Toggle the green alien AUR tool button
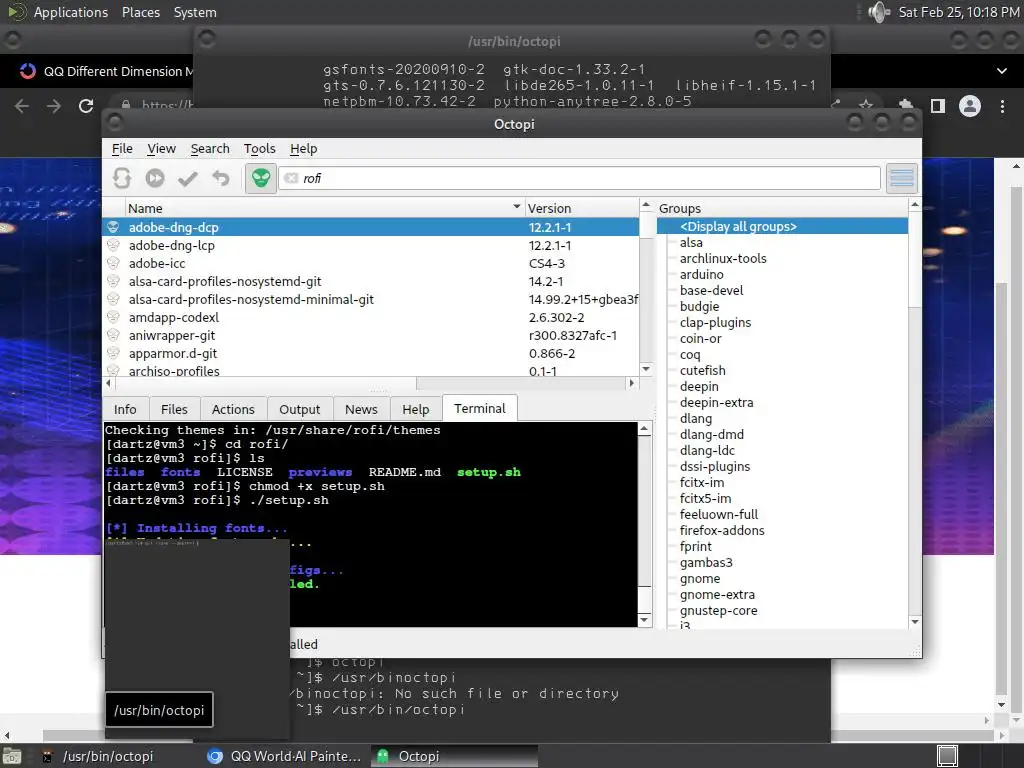The image size is (1024, 768). coord(261,178)
